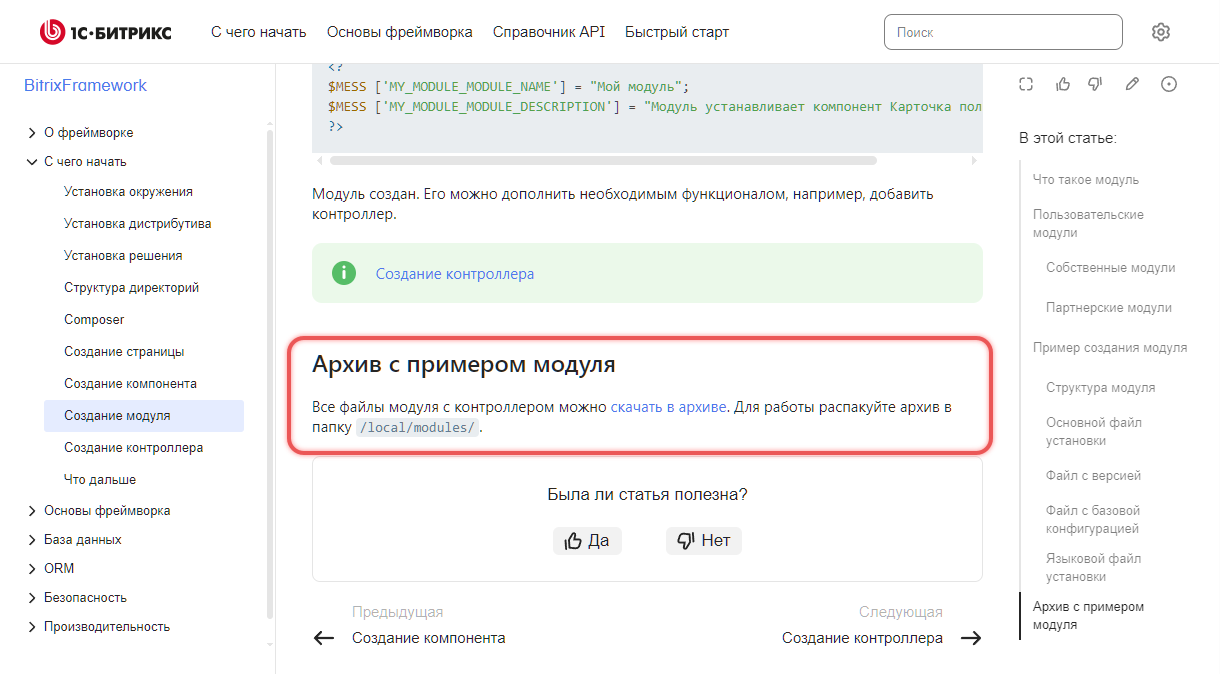
Task: Open settings via gear icon
Action: click(x=1160, y=31)
